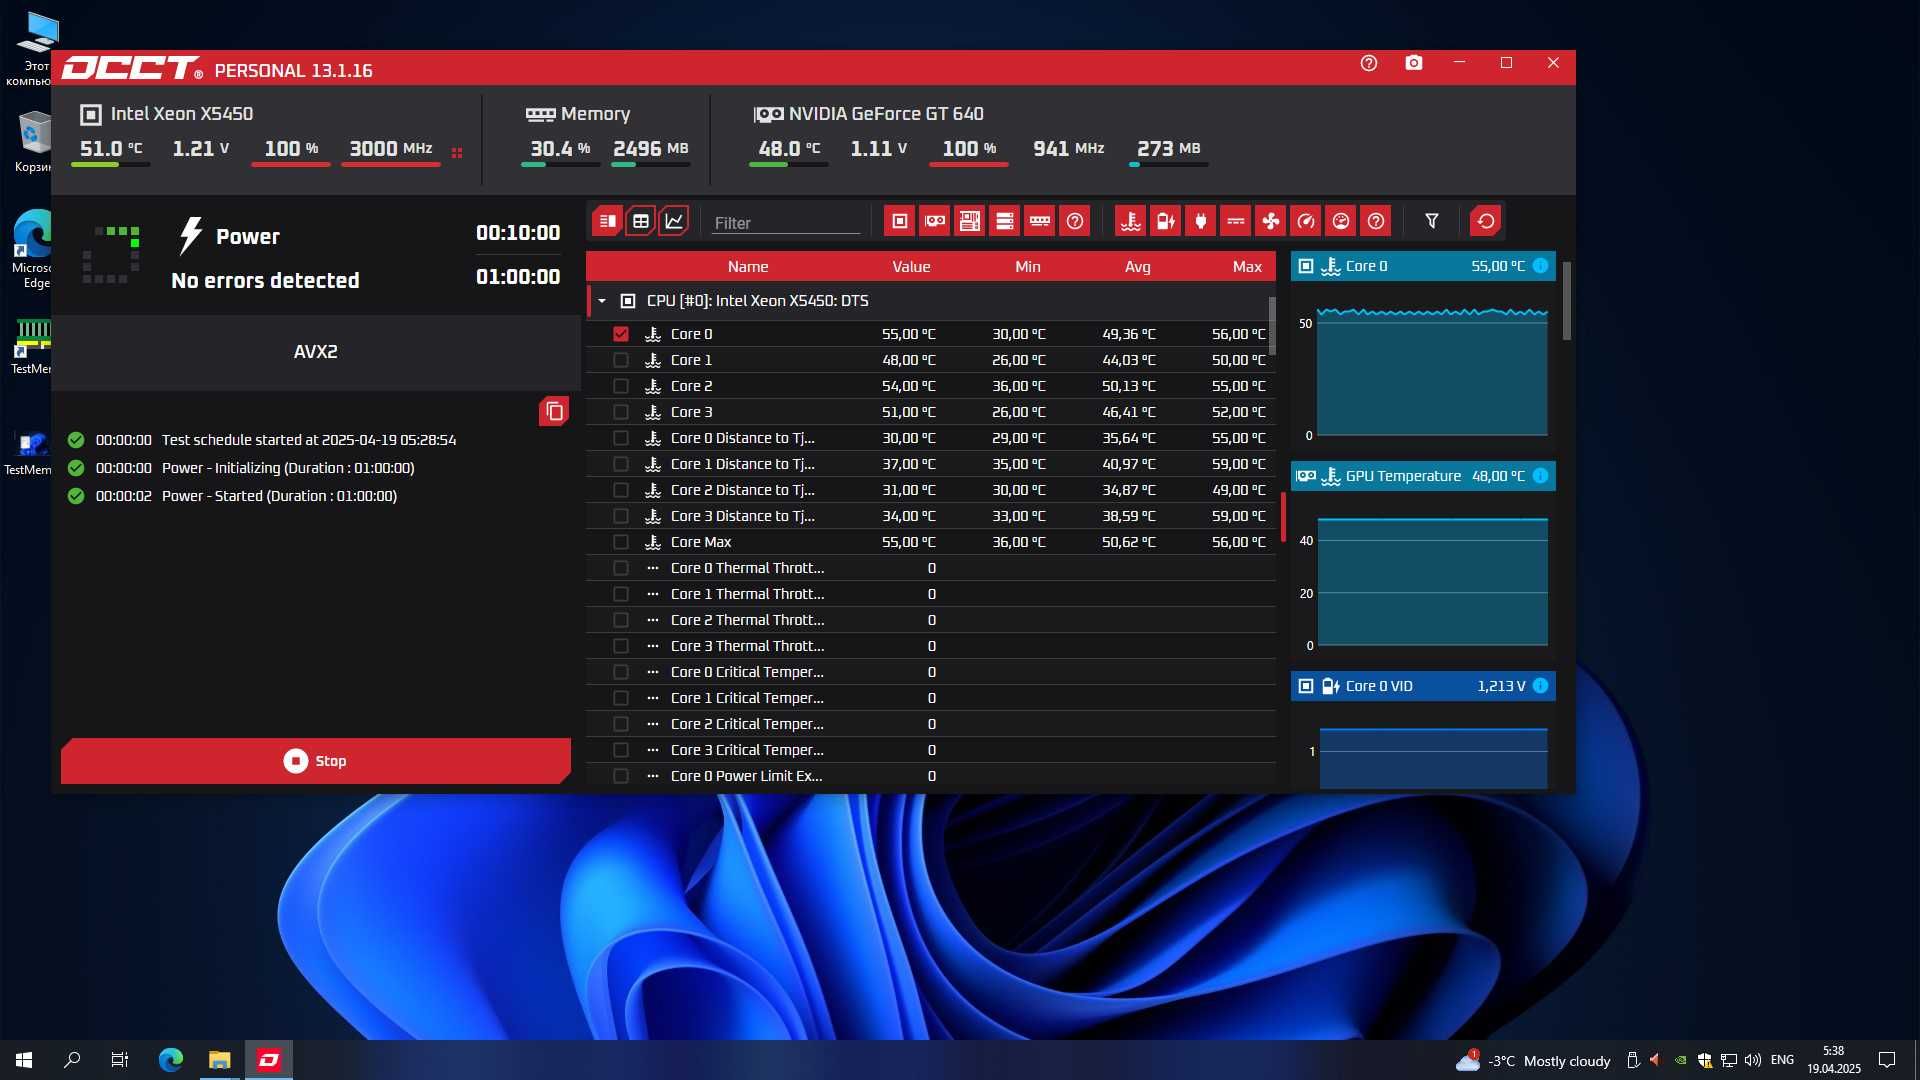Sort table by Avg column

click(x=1138, y=267)
